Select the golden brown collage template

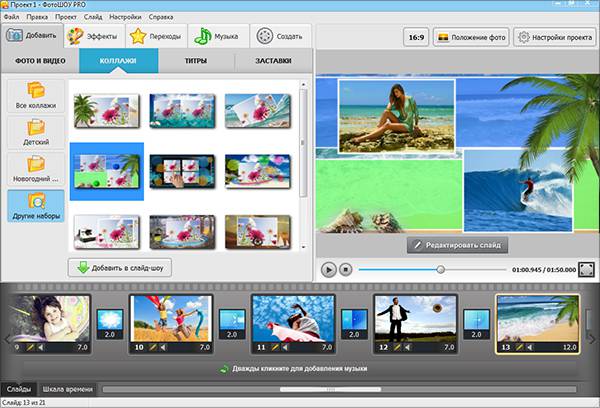coord(258,232)
